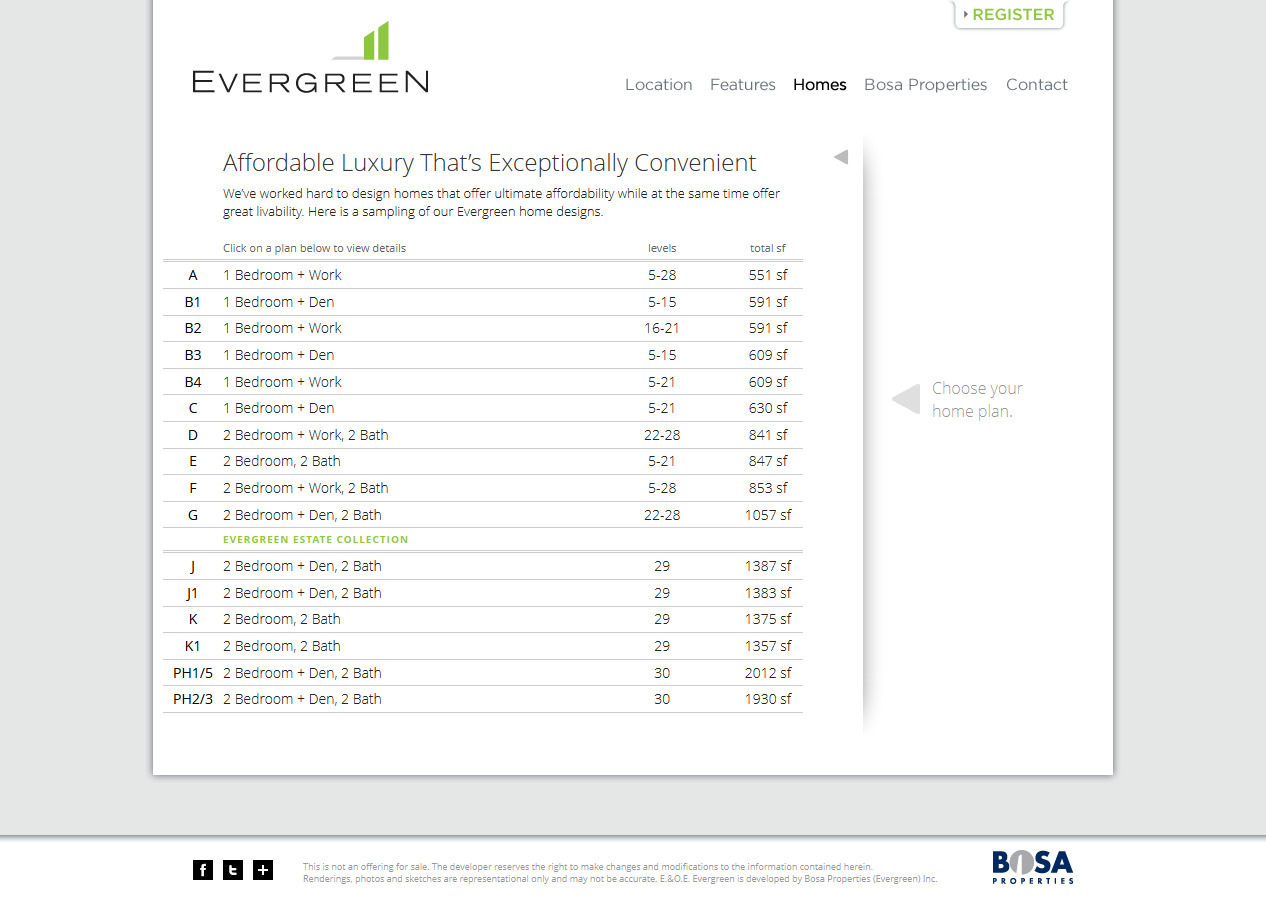
Task: Click the Bosa Properties footer logo
Action: [x=1033, y=867]
